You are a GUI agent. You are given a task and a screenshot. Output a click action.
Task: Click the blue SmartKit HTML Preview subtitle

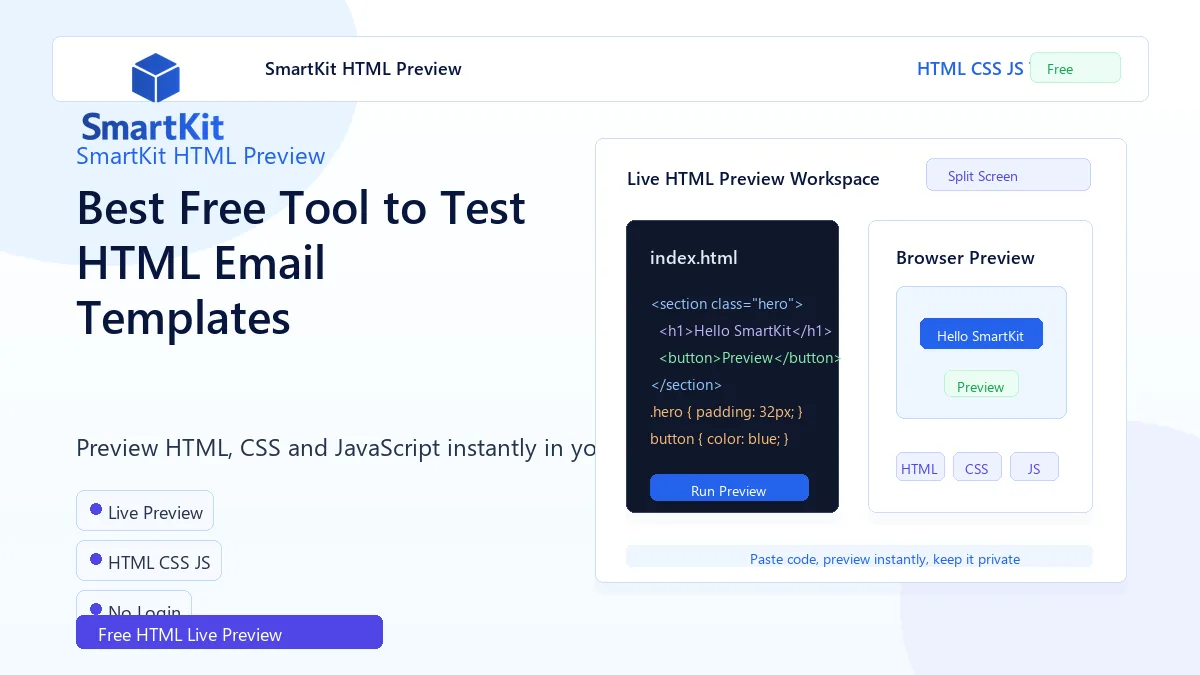point(201,156)
